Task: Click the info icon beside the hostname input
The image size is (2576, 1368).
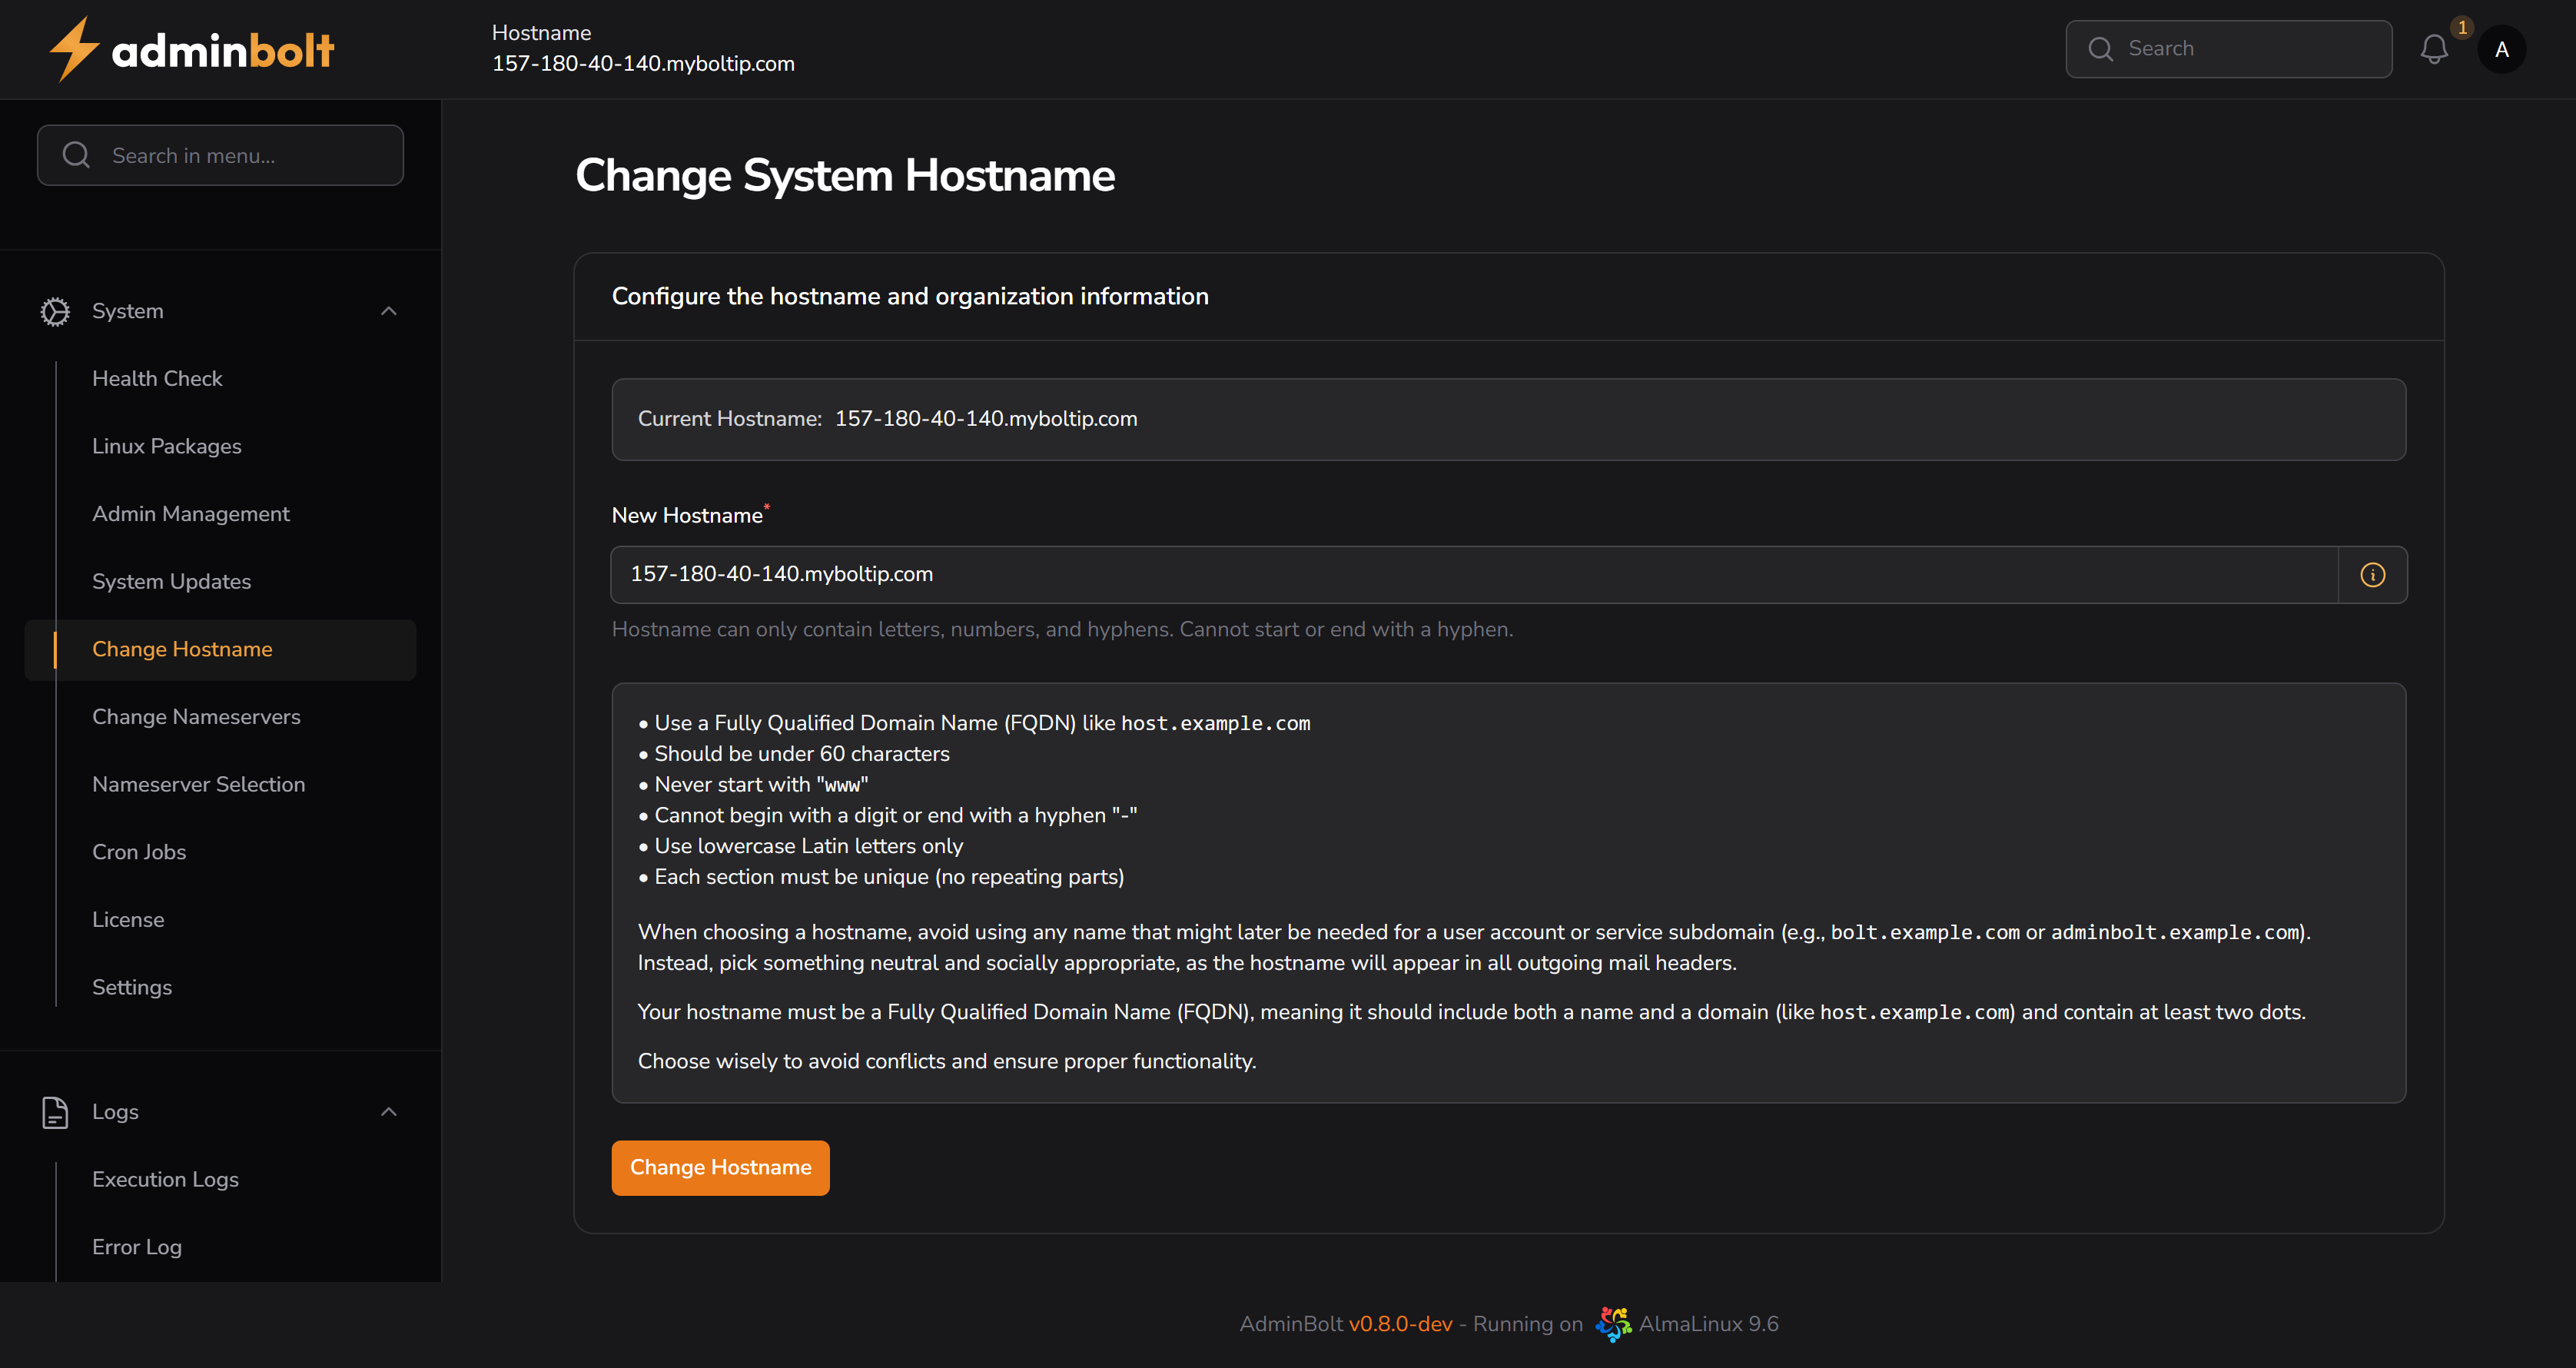Action: (x=2373, y=574)
